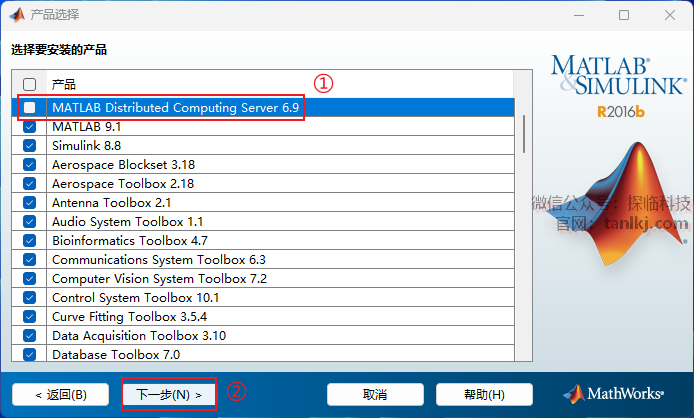This screenshot has height=418, width=694.
Task: Select the Simulink 8.8 row text
Action: 86,146
